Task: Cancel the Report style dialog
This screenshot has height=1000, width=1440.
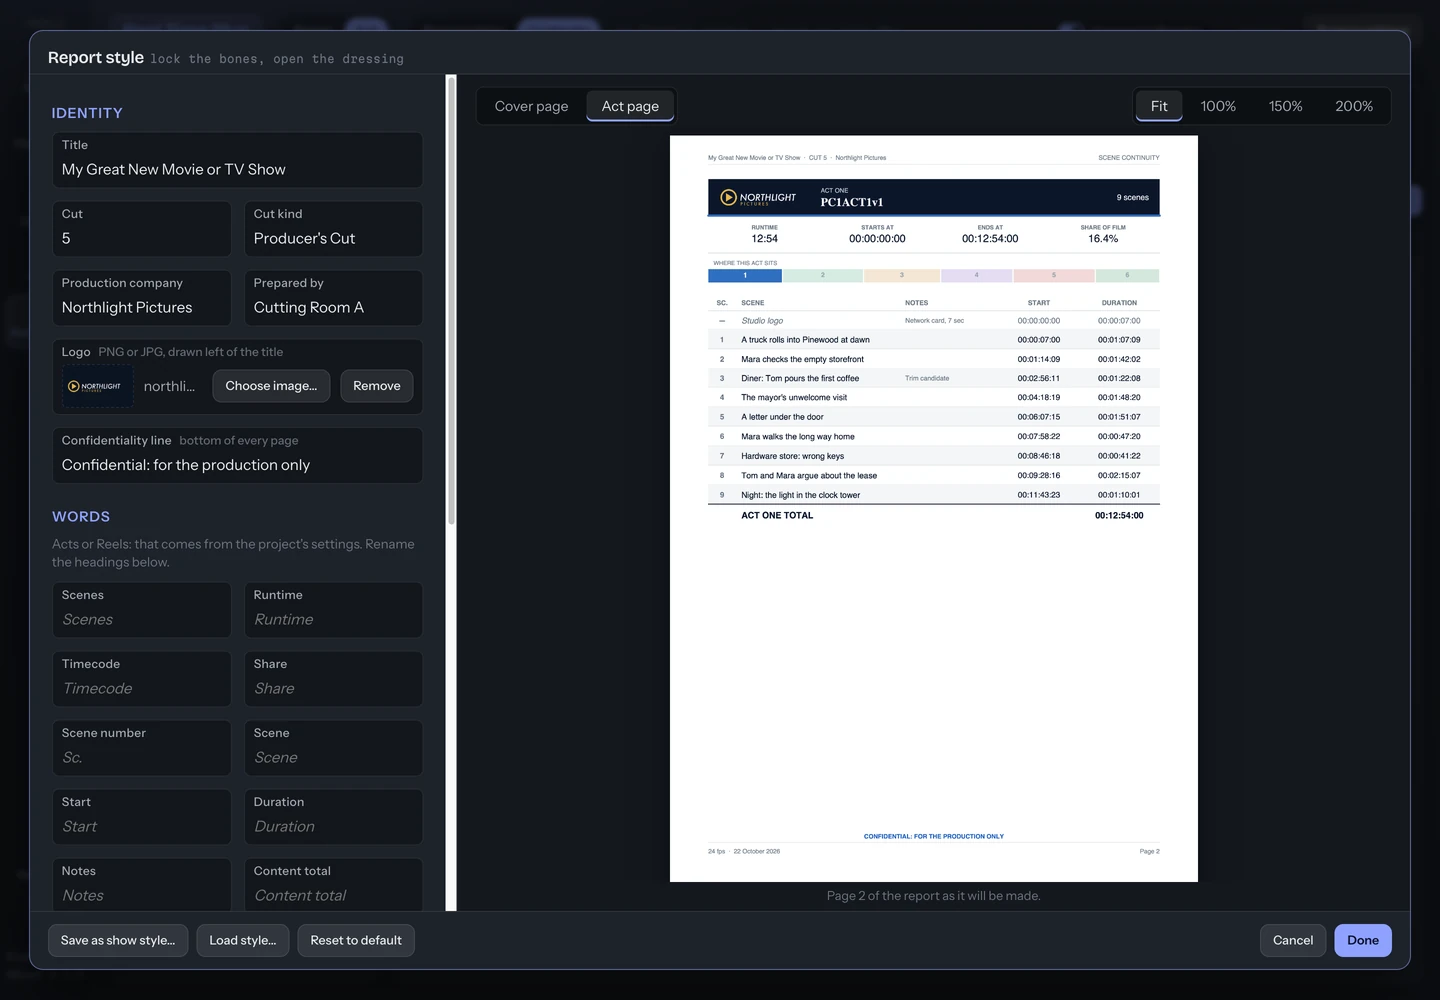Action: [1293, 940]
